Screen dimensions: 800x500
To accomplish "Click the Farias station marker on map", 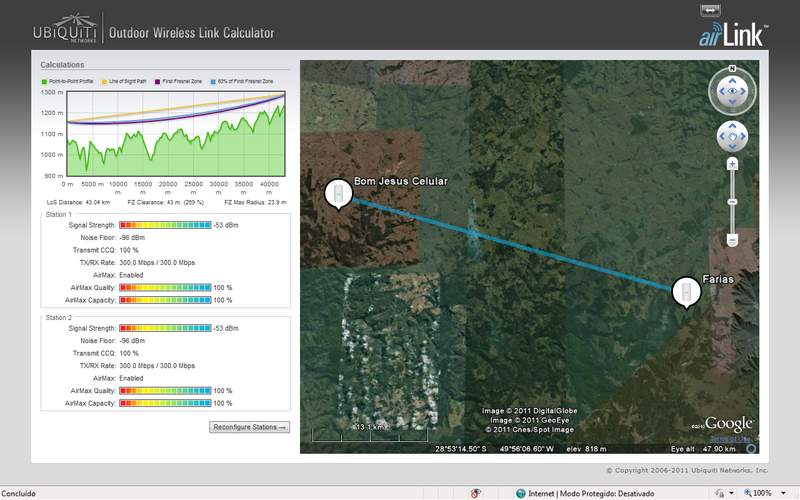I will [686, 292].
